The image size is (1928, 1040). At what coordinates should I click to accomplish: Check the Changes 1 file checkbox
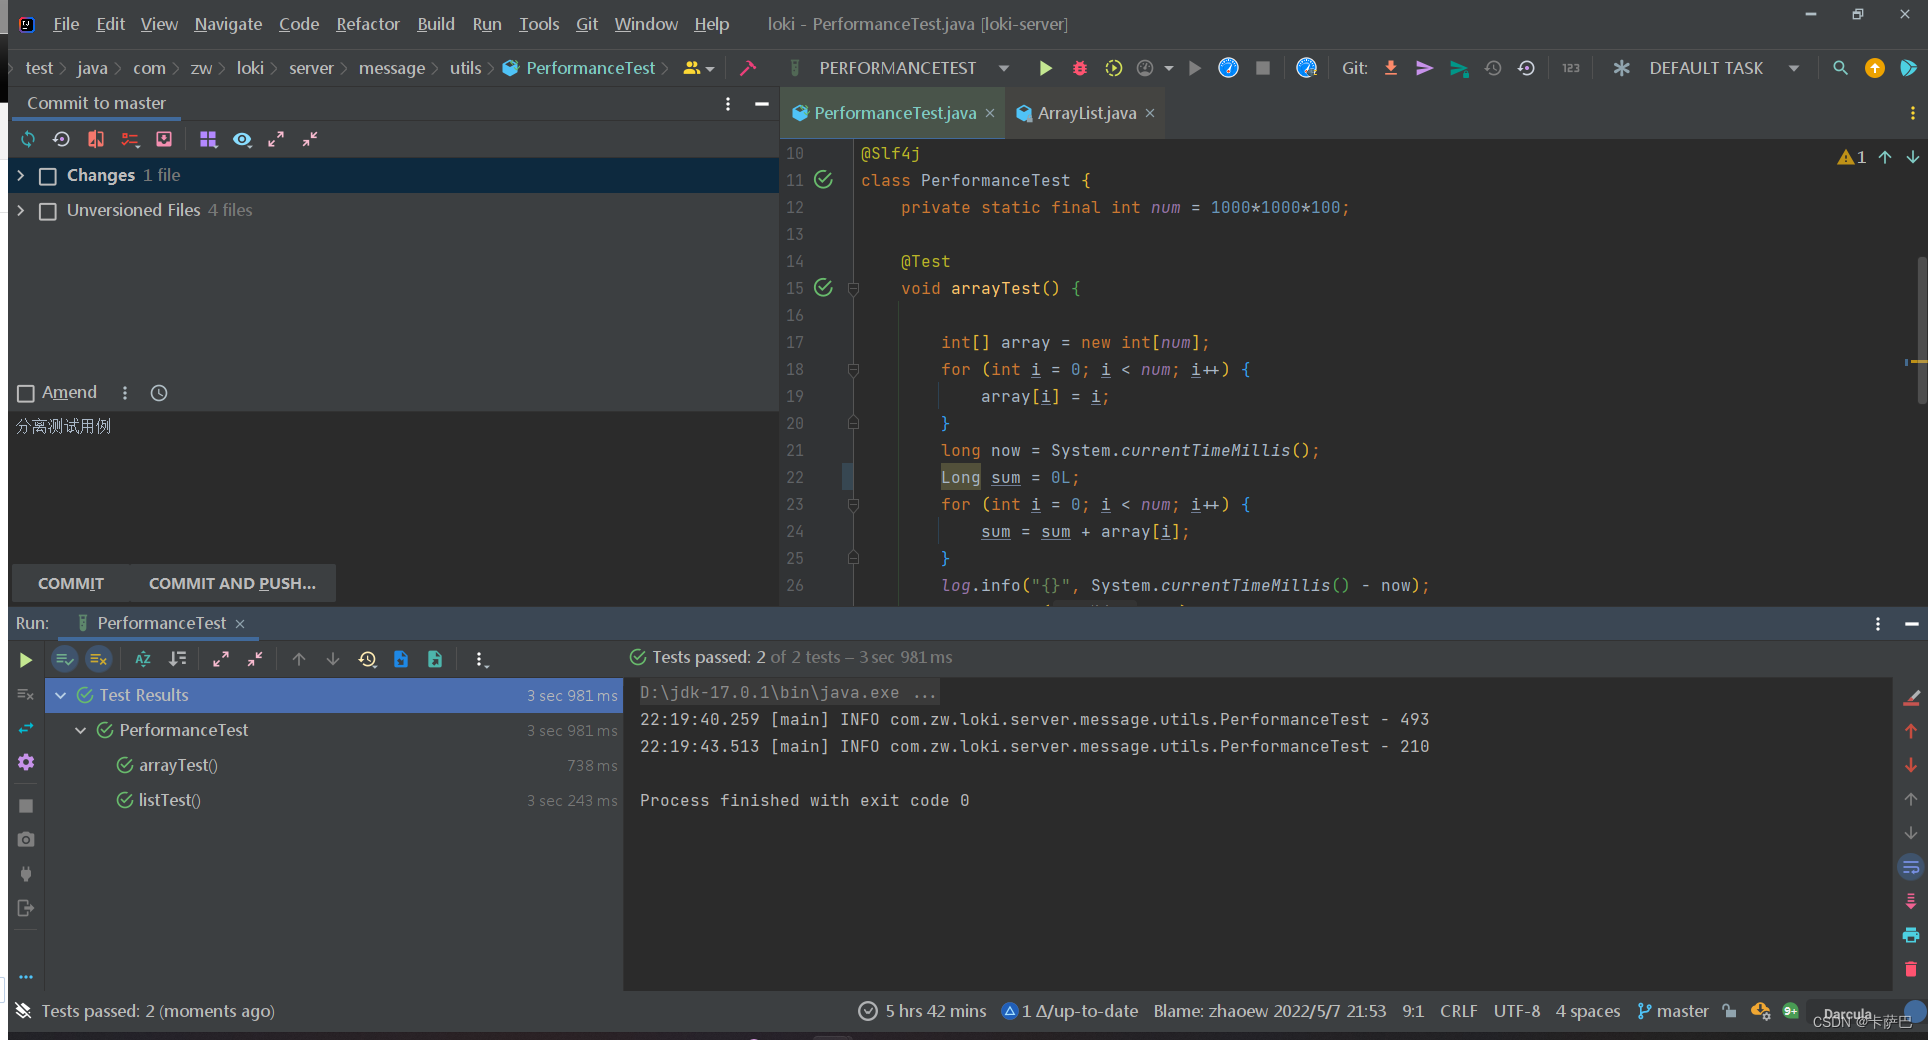click(47, 176)
